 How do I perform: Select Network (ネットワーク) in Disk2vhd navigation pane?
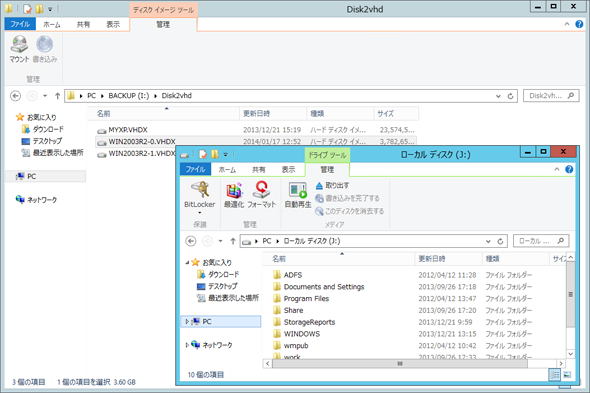coord(36,200)
